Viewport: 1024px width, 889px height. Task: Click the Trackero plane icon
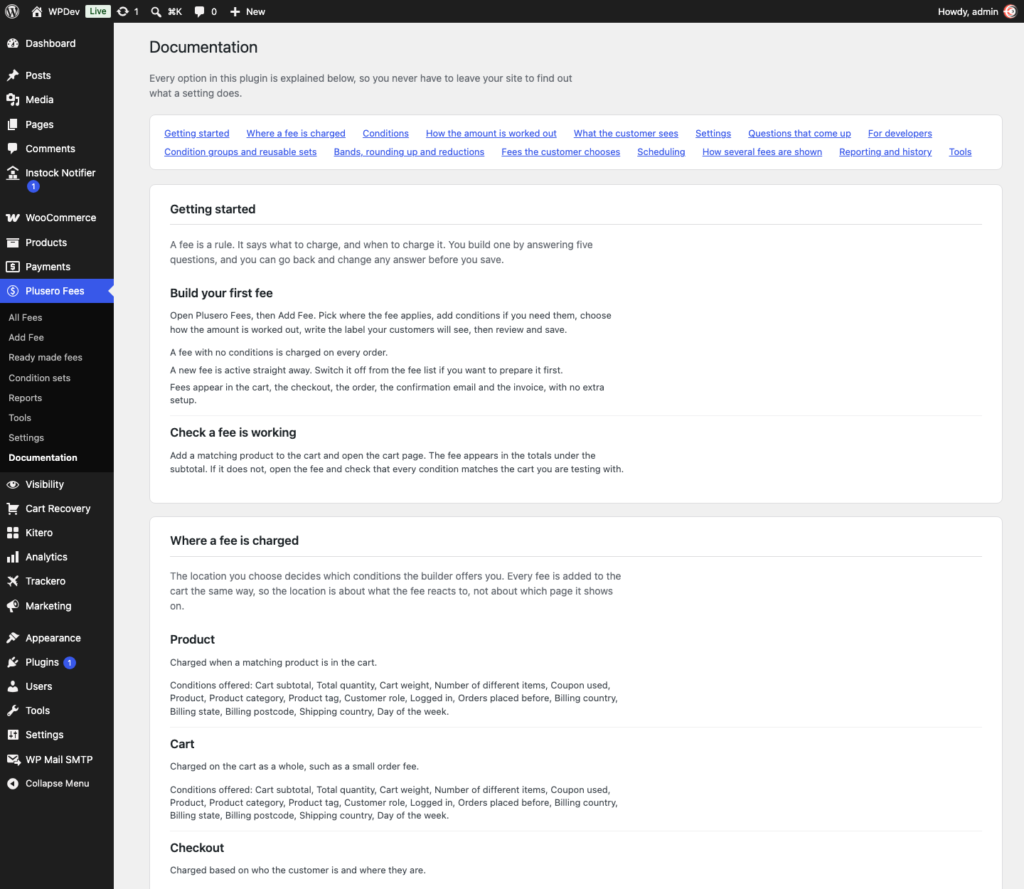pyautogui.click(x=12, y=581)
